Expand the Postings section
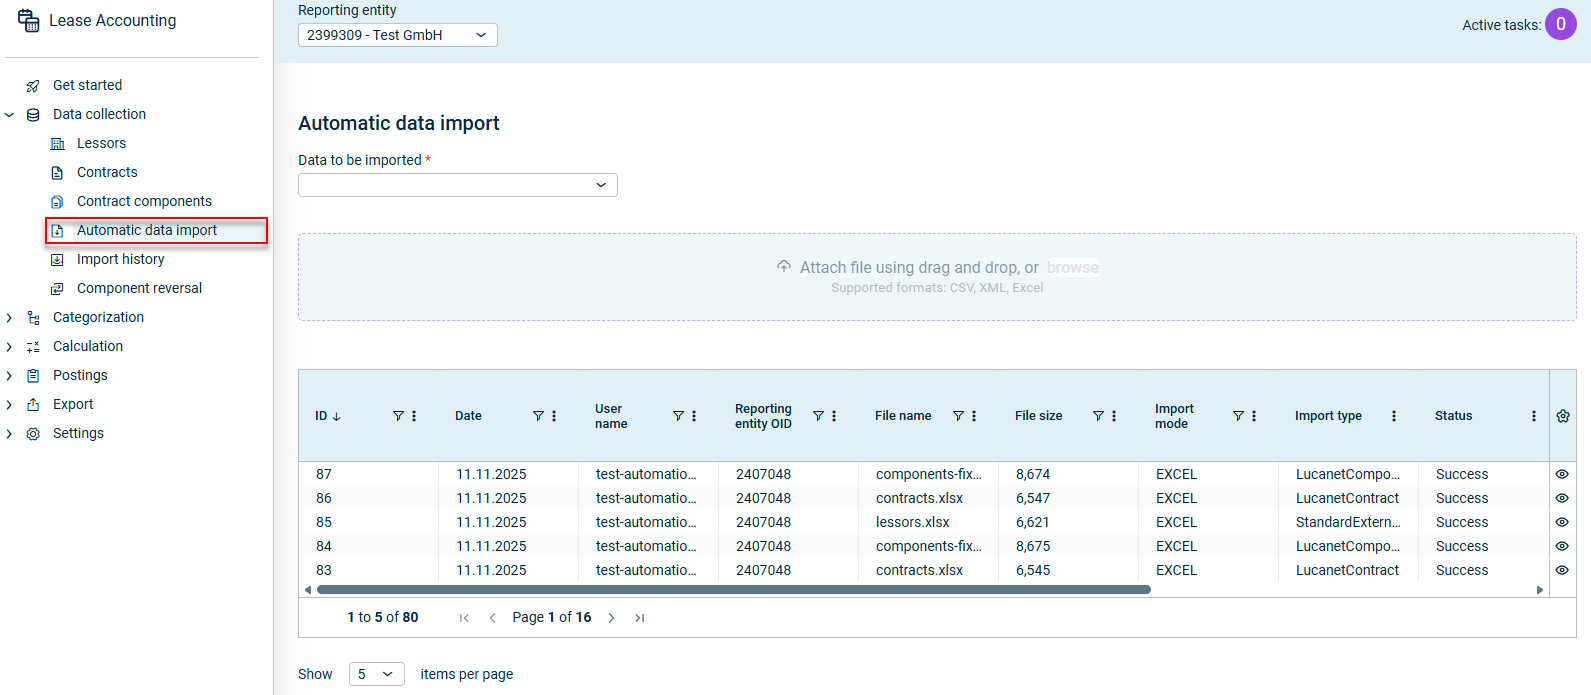The width and height of the screenshot is (1591, 695). point(9,376)
